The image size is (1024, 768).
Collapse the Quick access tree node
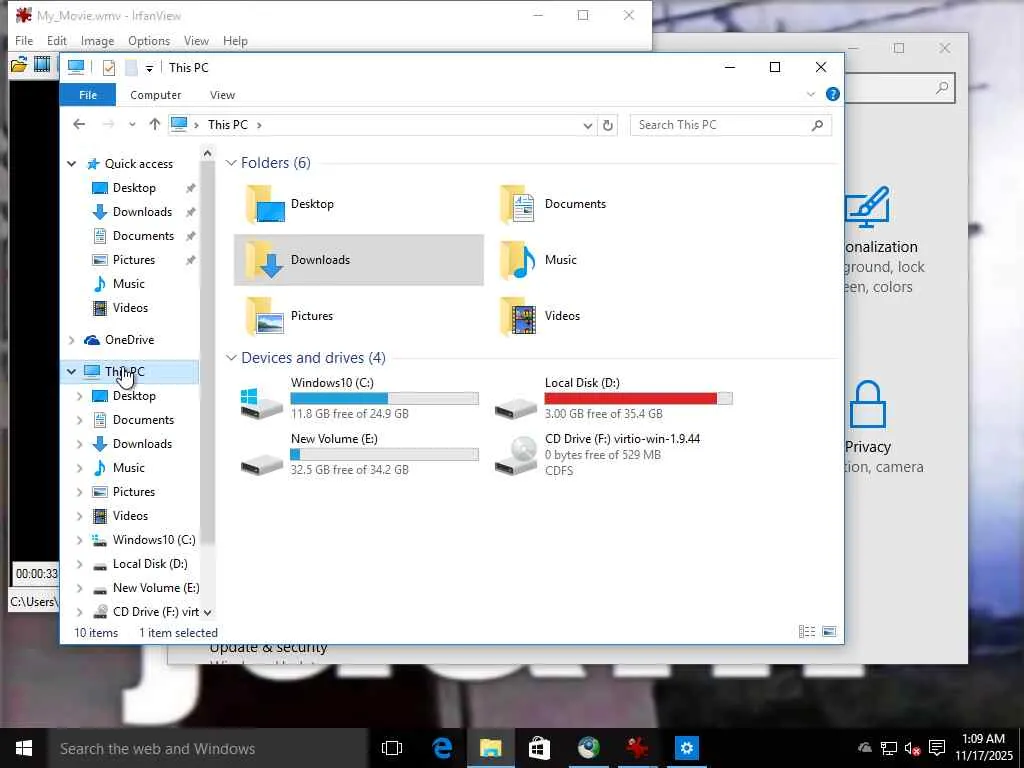pos(72,164)
